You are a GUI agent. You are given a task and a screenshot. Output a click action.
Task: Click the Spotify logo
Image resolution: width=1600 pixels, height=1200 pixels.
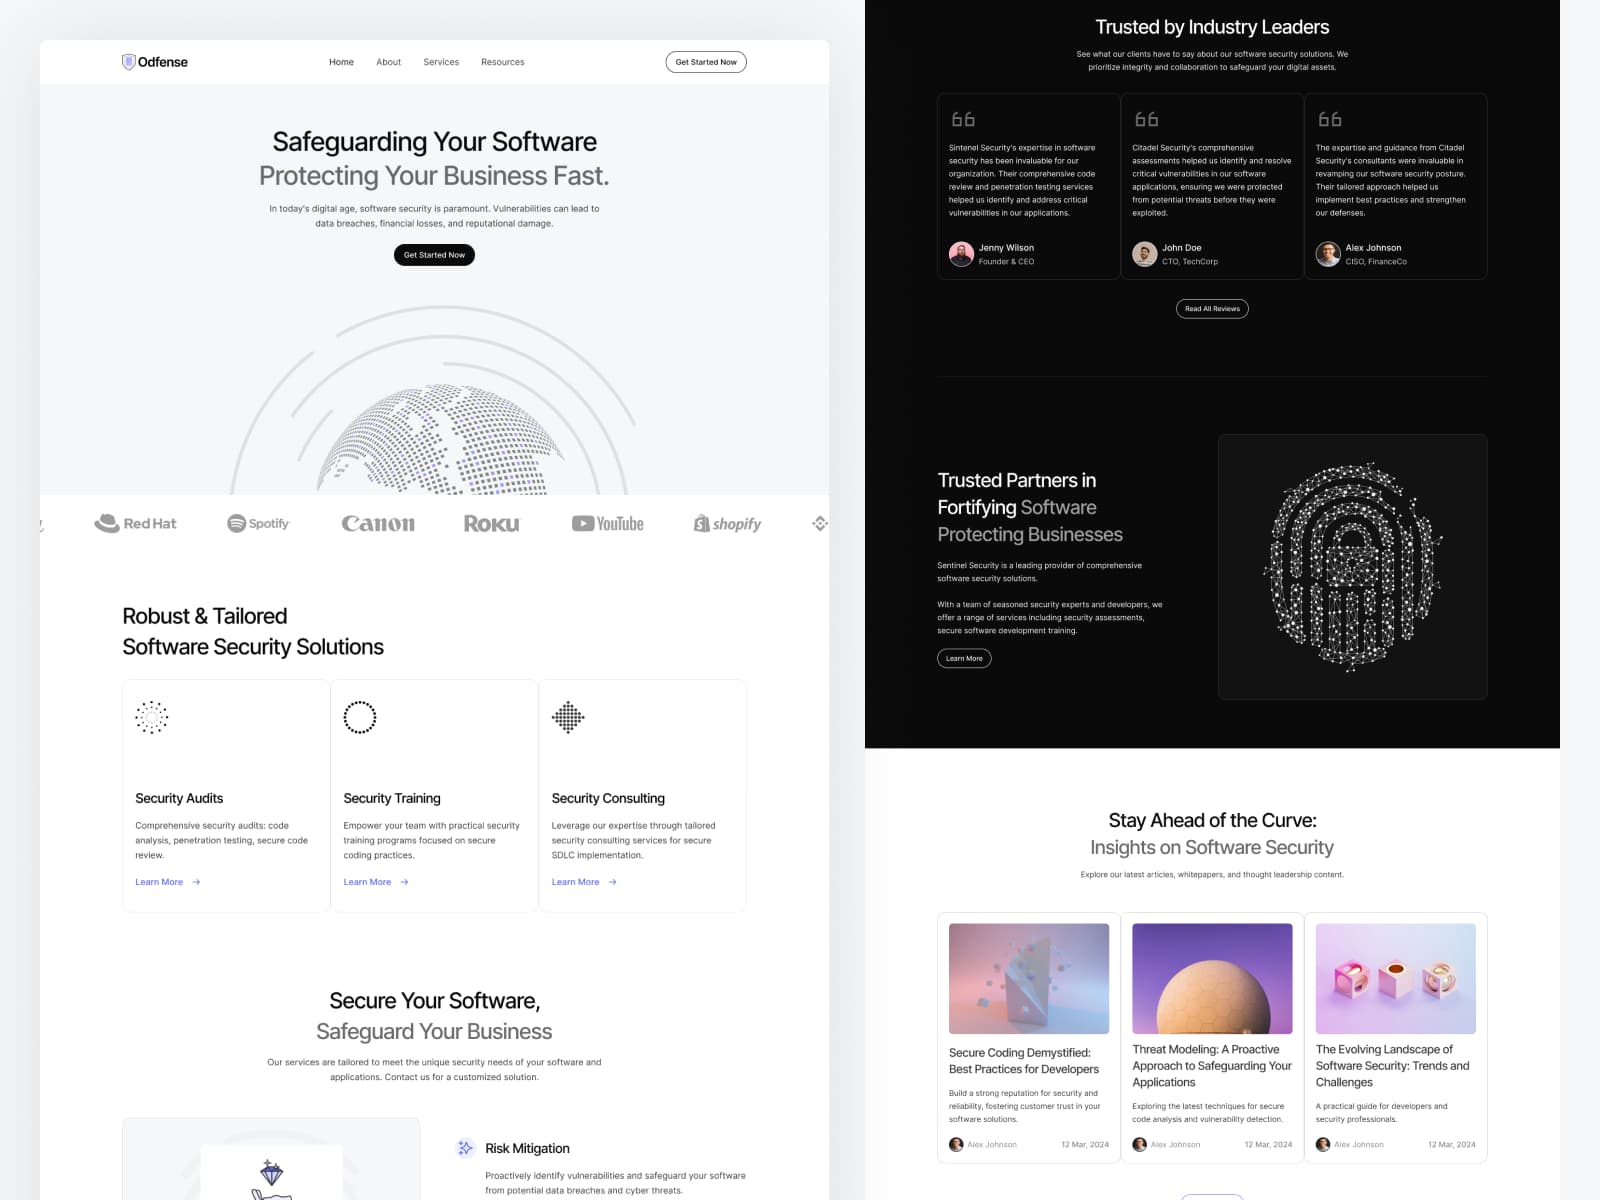point(258,523)
